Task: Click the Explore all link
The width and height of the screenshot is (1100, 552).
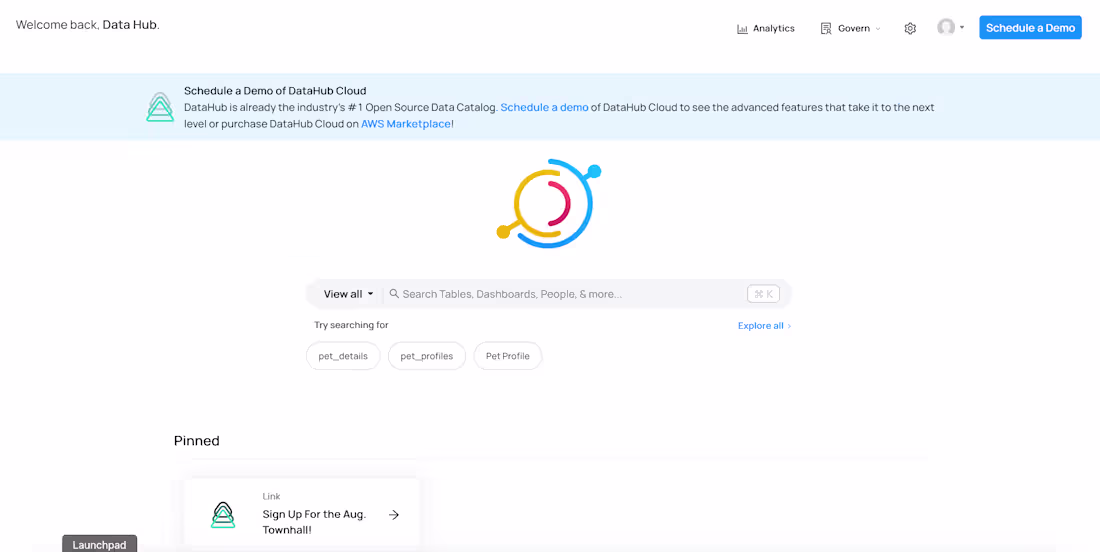Action: pos(764,326)
